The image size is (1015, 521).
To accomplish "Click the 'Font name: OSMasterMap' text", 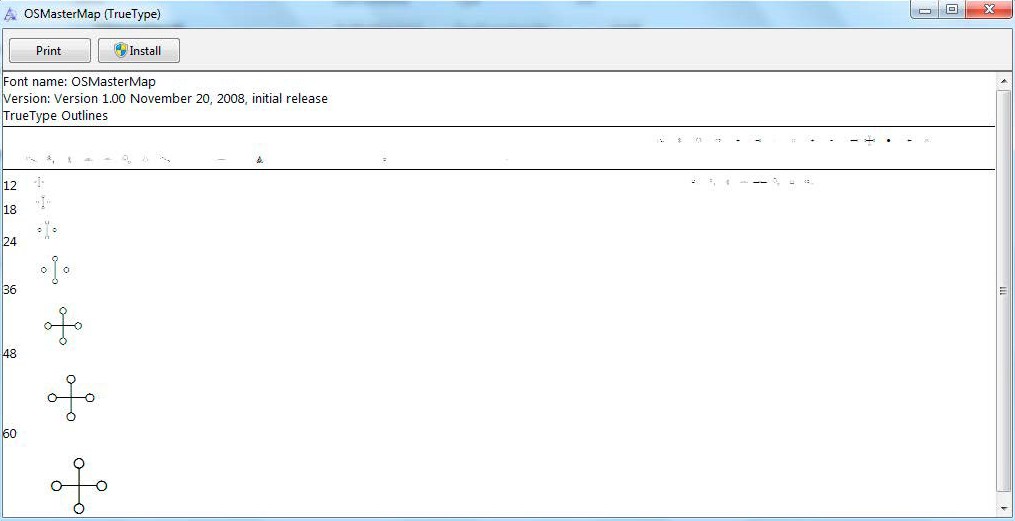I will pos(80,82).
